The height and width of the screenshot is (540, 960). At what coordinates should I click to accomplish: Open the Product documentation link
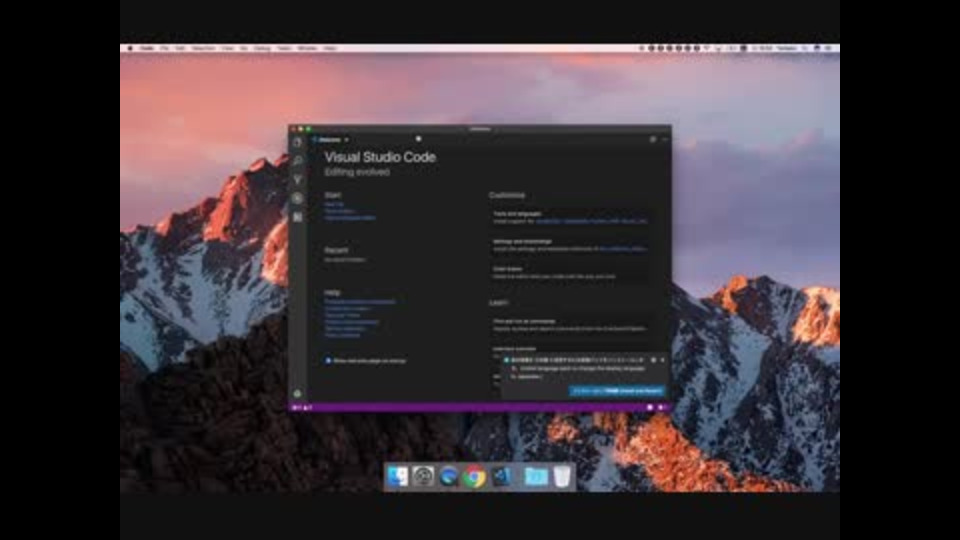pyautogui.click(x=352, y=322)
